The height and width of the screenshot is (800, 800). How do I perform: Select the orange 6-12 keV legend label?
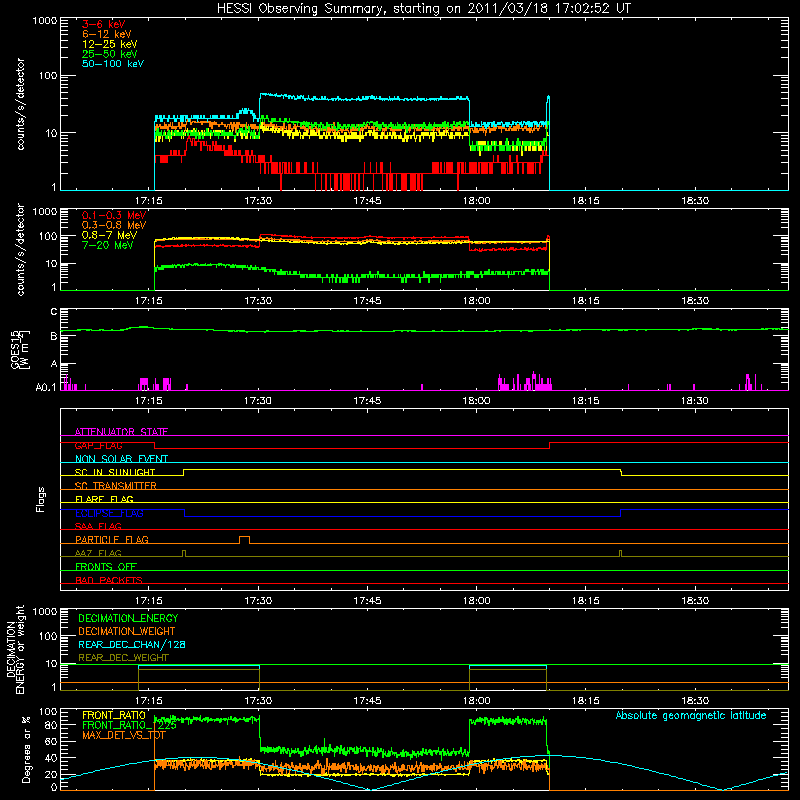[x=107, y=34]
